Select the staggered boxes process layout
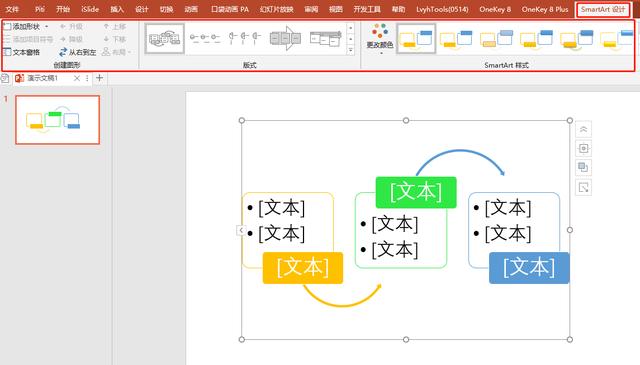 pyautogui.click(x=325, y=39)
